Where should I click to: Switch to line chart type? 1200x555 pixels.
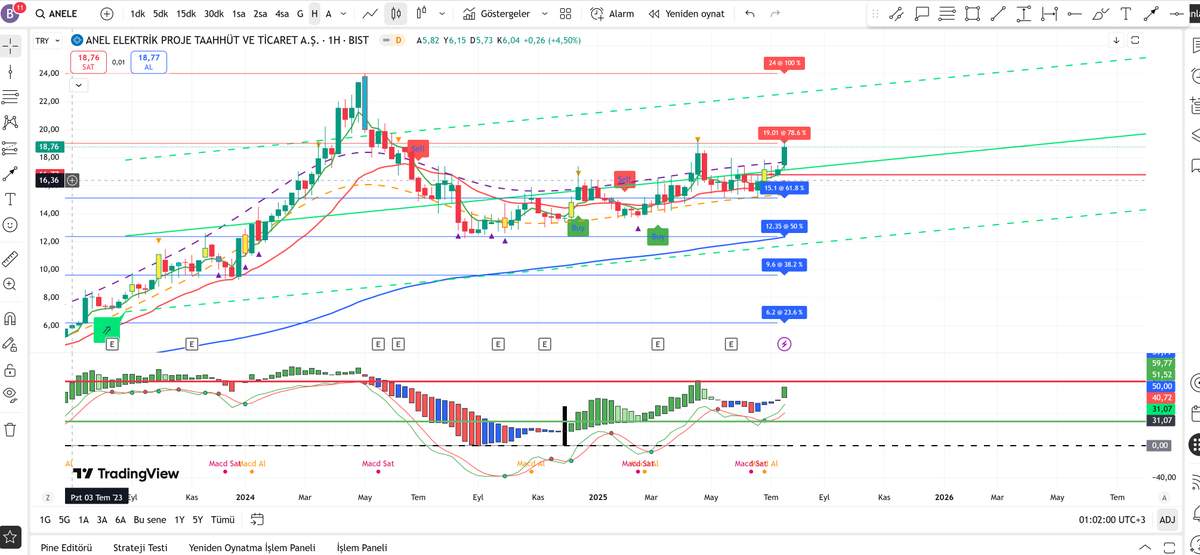click(370, 14)
